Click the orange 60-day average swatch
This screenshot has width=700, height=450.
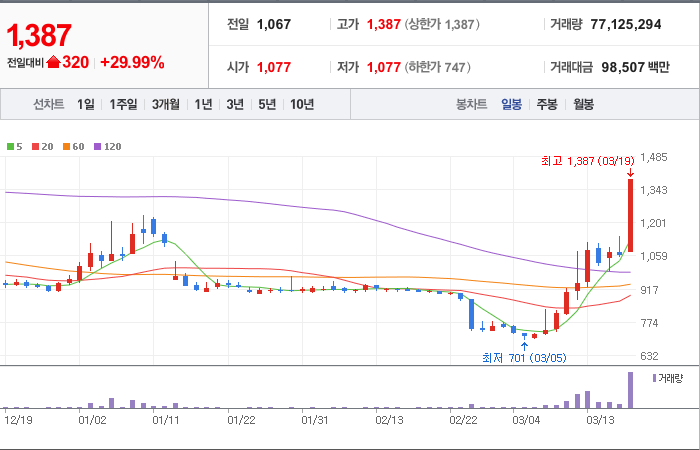pyautogui.click(x=67, y=146)
